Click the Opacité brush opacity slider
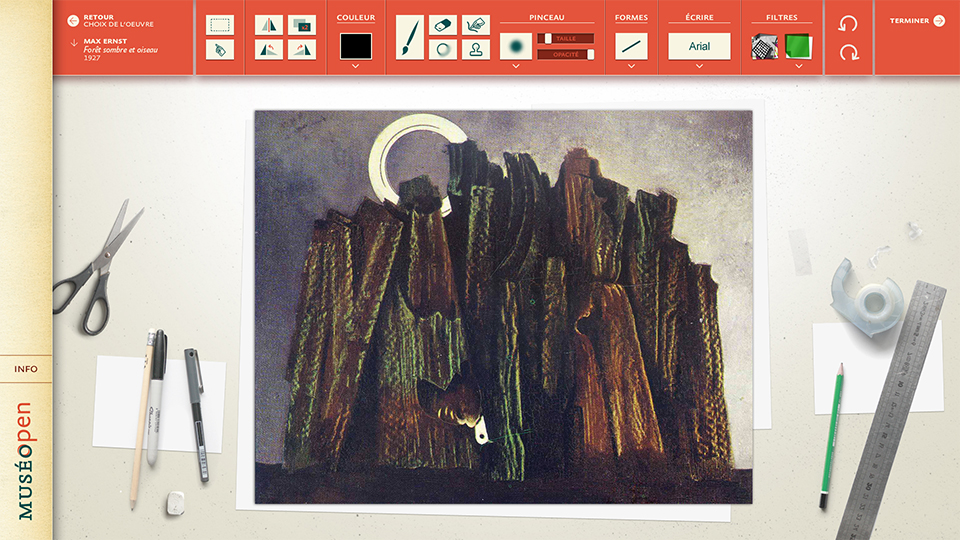Viewport: 960px width, 540px height. tap(566, 54)
